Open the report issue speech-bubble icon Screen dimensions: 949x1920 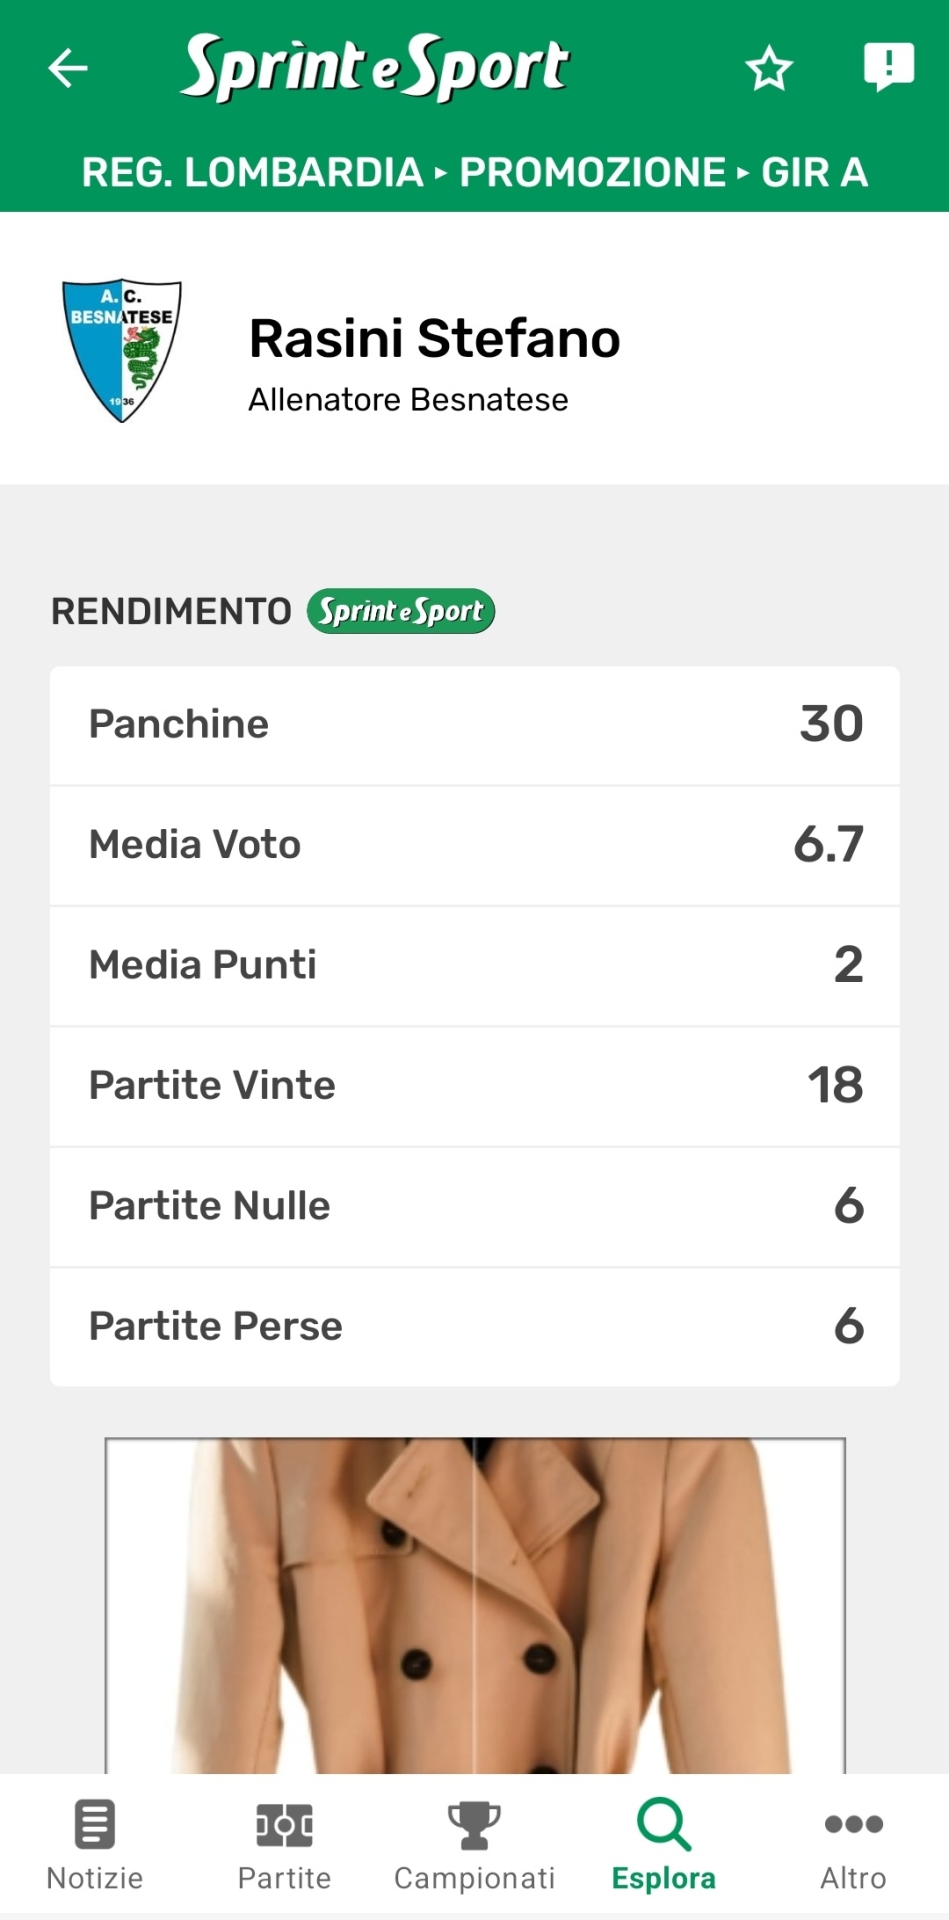click(x=888, y=67)
